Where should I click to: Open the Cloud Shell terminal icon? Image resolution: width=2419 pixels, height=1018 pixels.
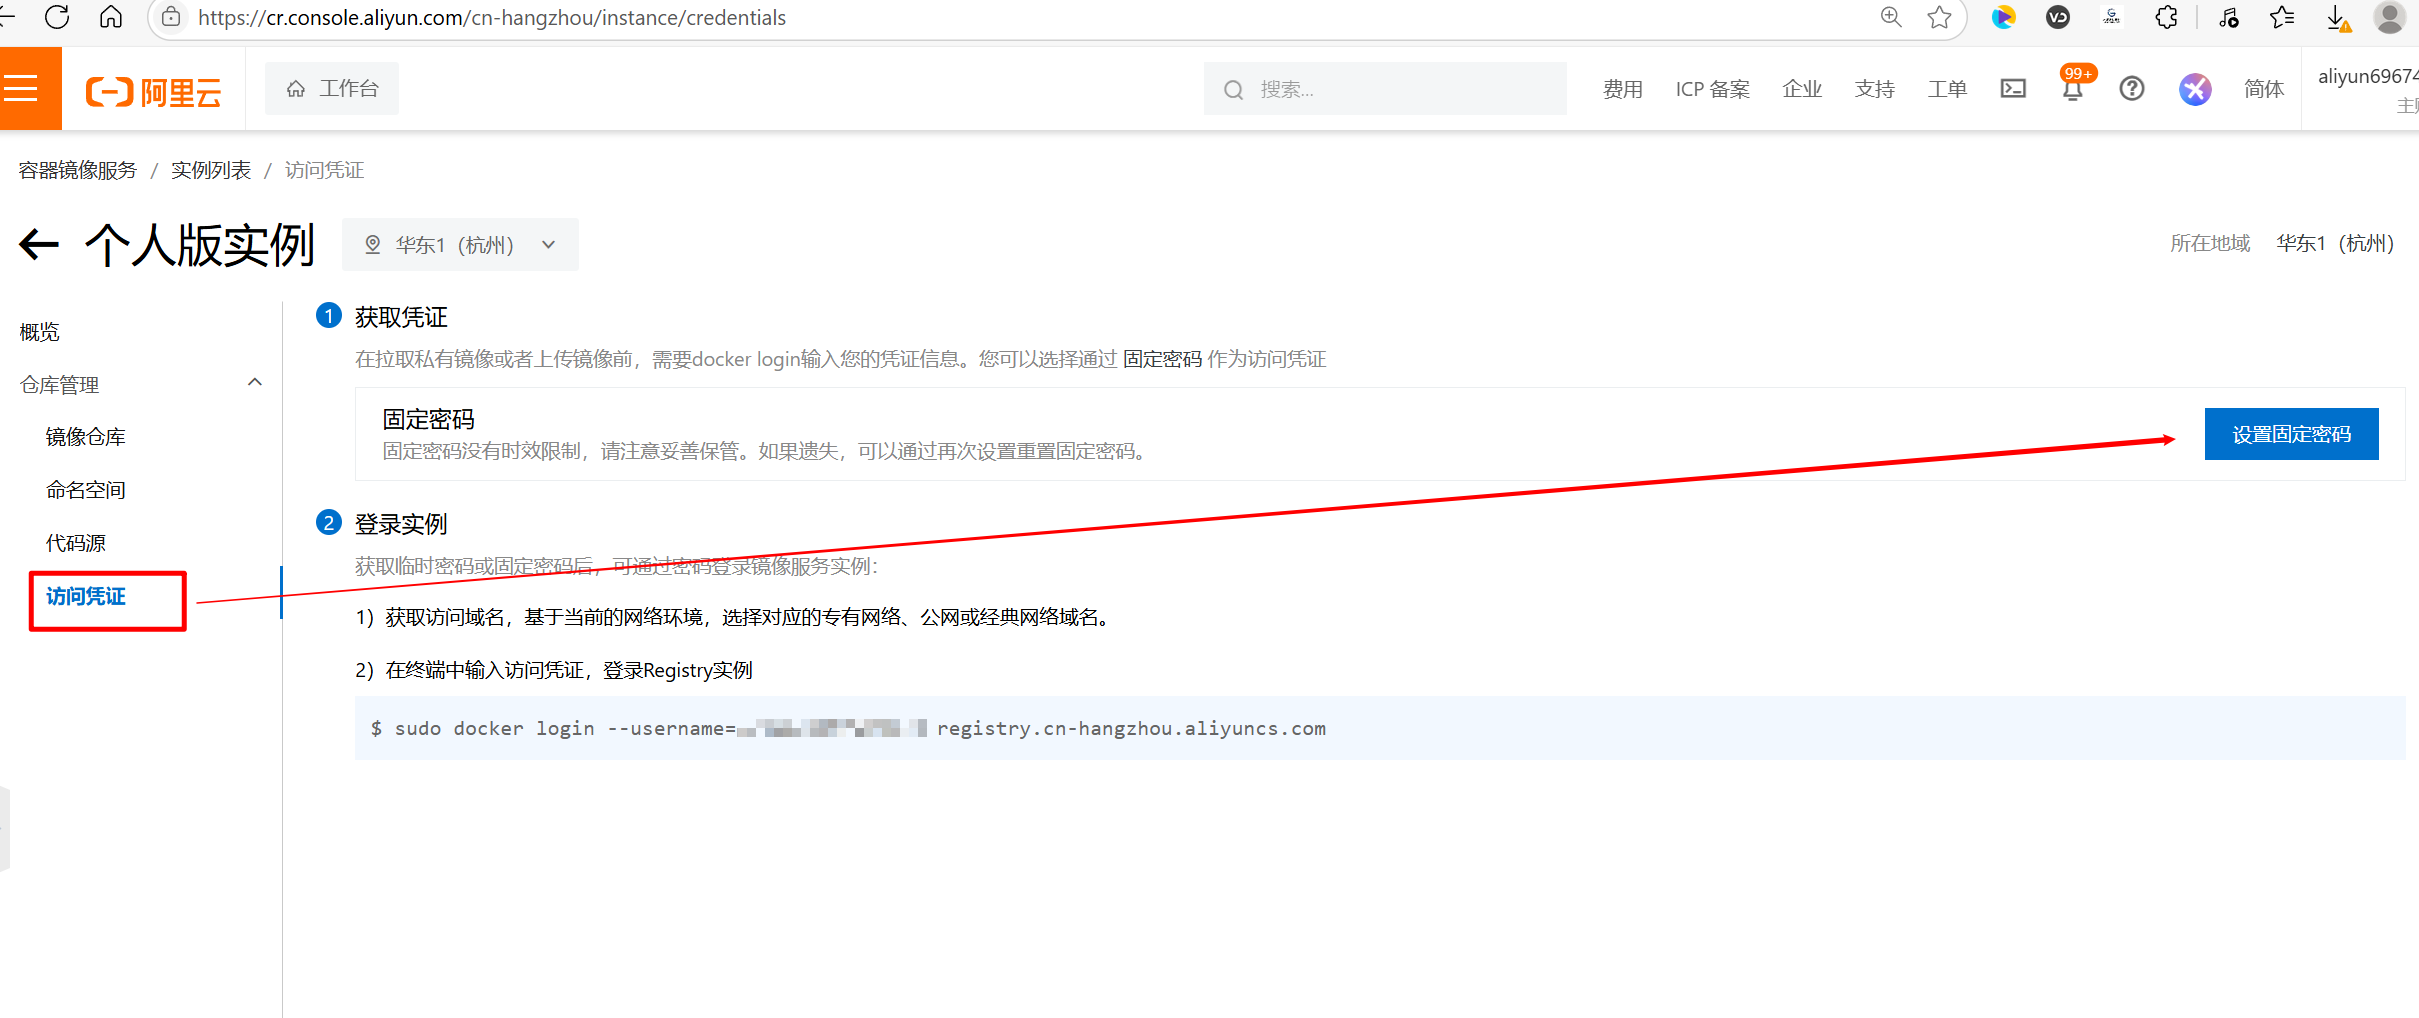click(x=2013, y=89)
